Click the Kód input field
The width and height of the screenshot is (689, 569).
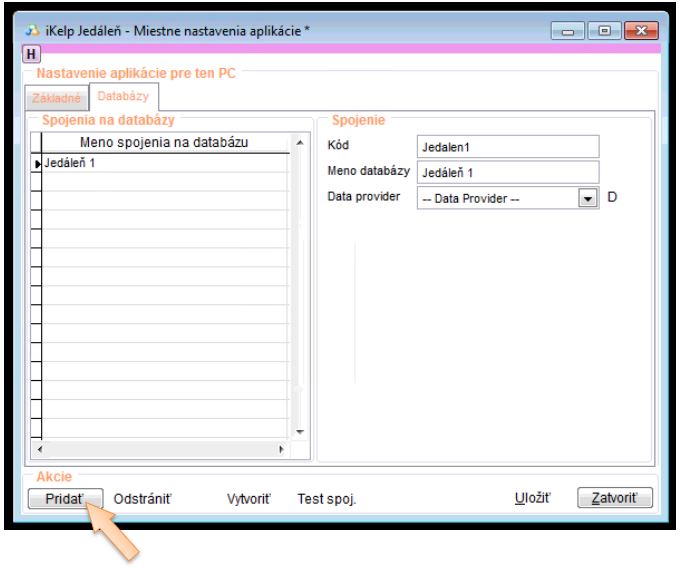(x=506, y=146)
